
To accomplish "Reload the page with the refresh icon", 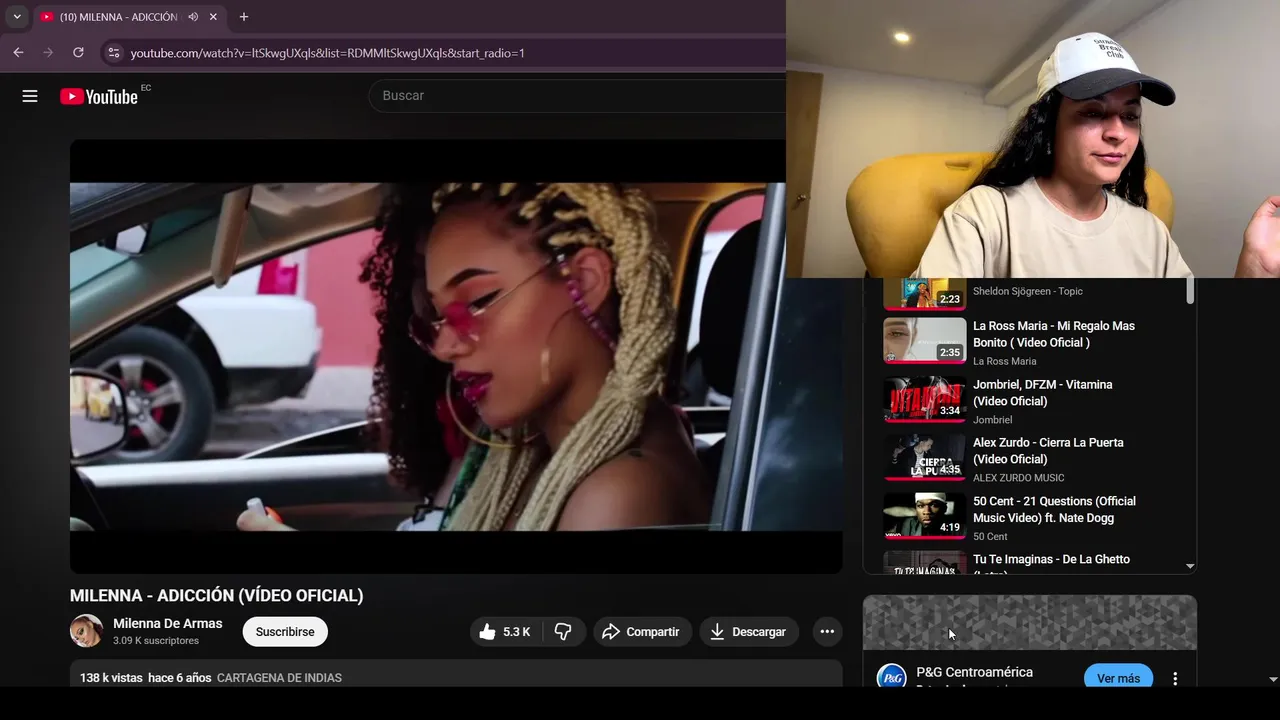I will pyautogui.click(x=78, y=52).
